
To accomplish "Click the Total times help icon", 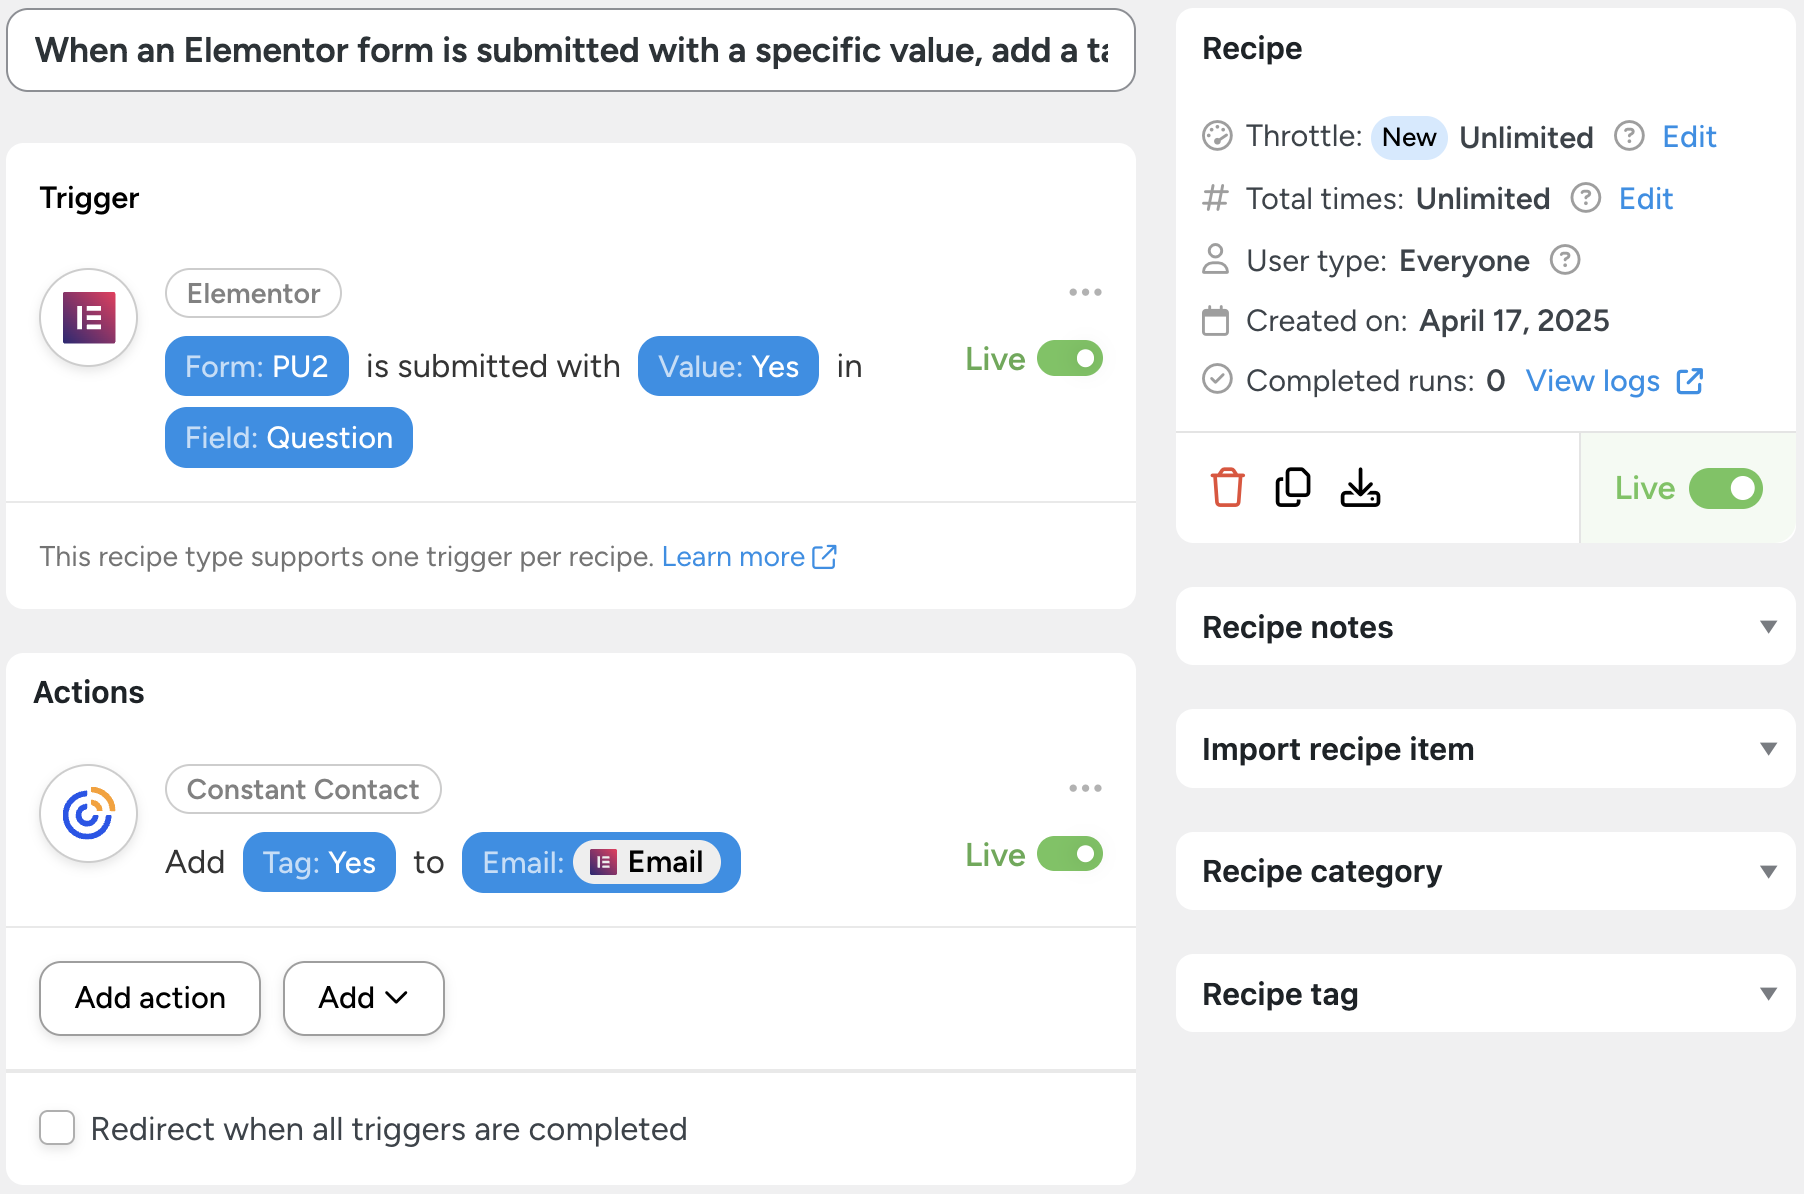I will point(1586,198).
